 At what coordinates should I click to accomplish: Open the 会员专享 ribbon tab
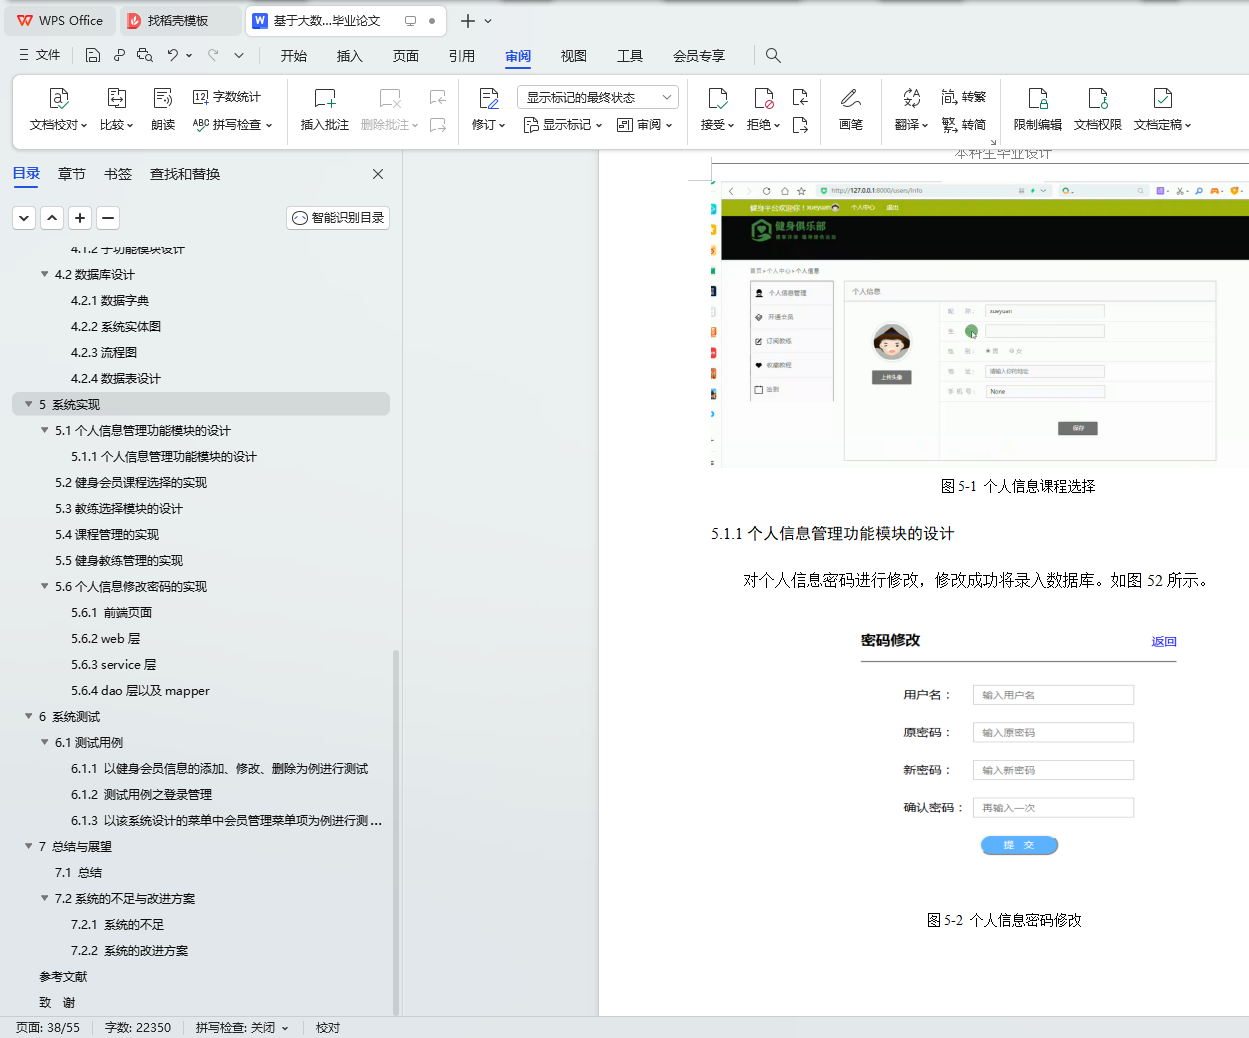click(699, 56)
